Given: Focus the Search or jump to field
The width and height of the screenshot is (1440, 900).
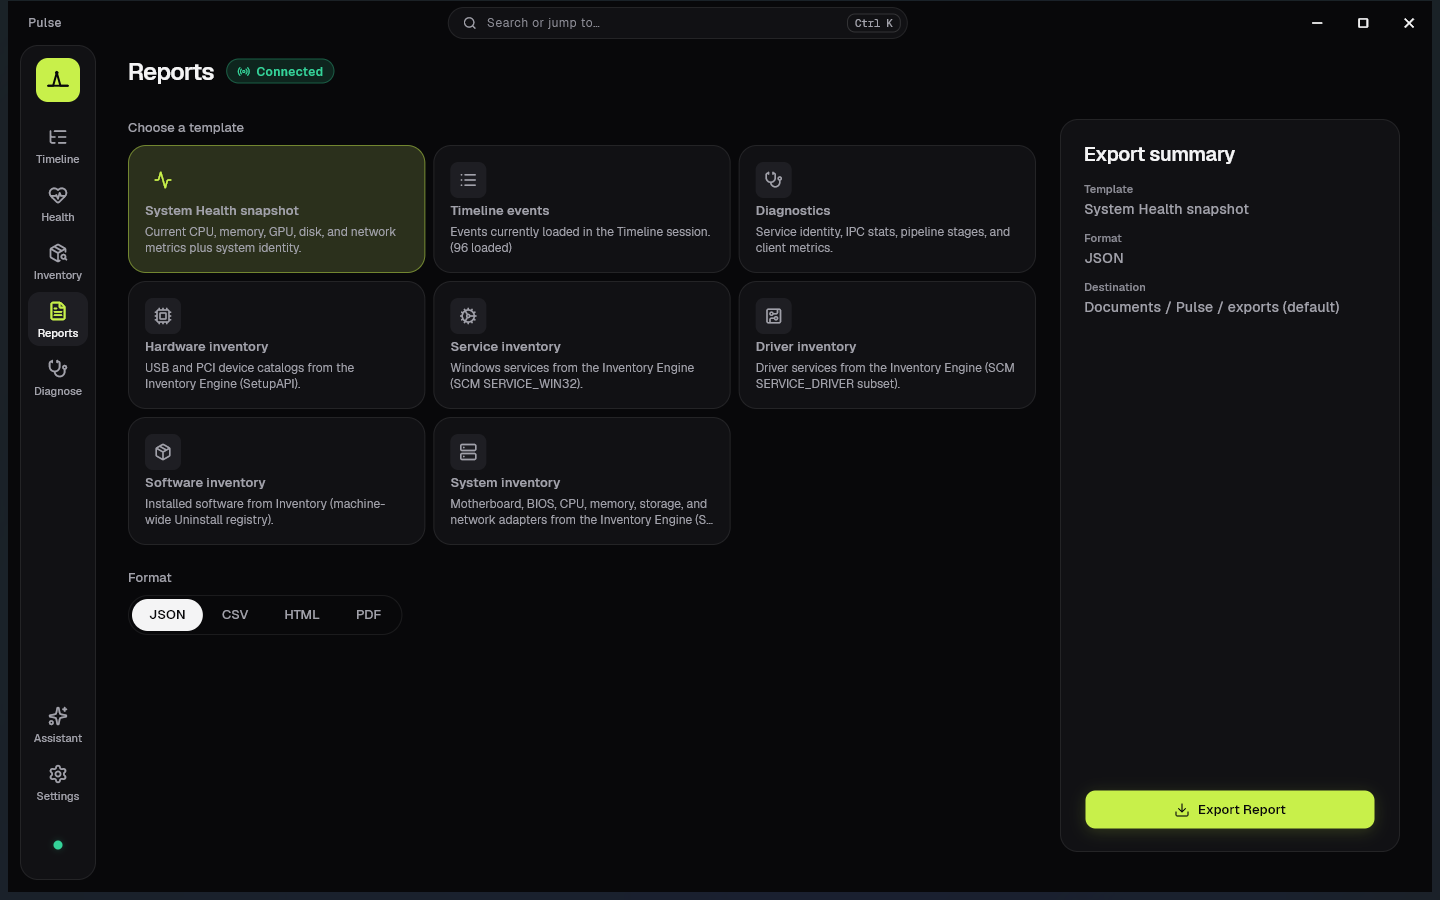Looking at the screenshot, I should [x=678, y=23].
